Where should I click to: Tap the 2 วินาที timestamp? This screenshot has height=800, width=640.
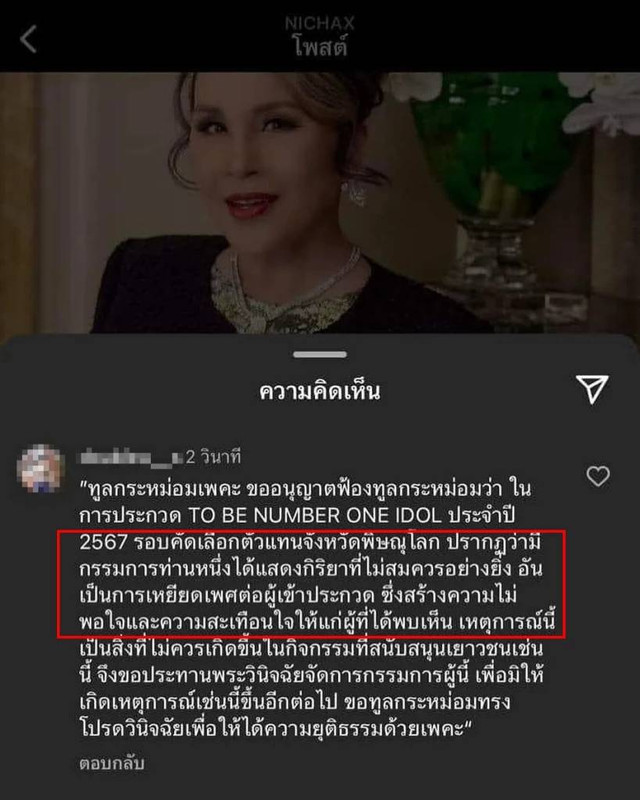(x=213, y=457)
